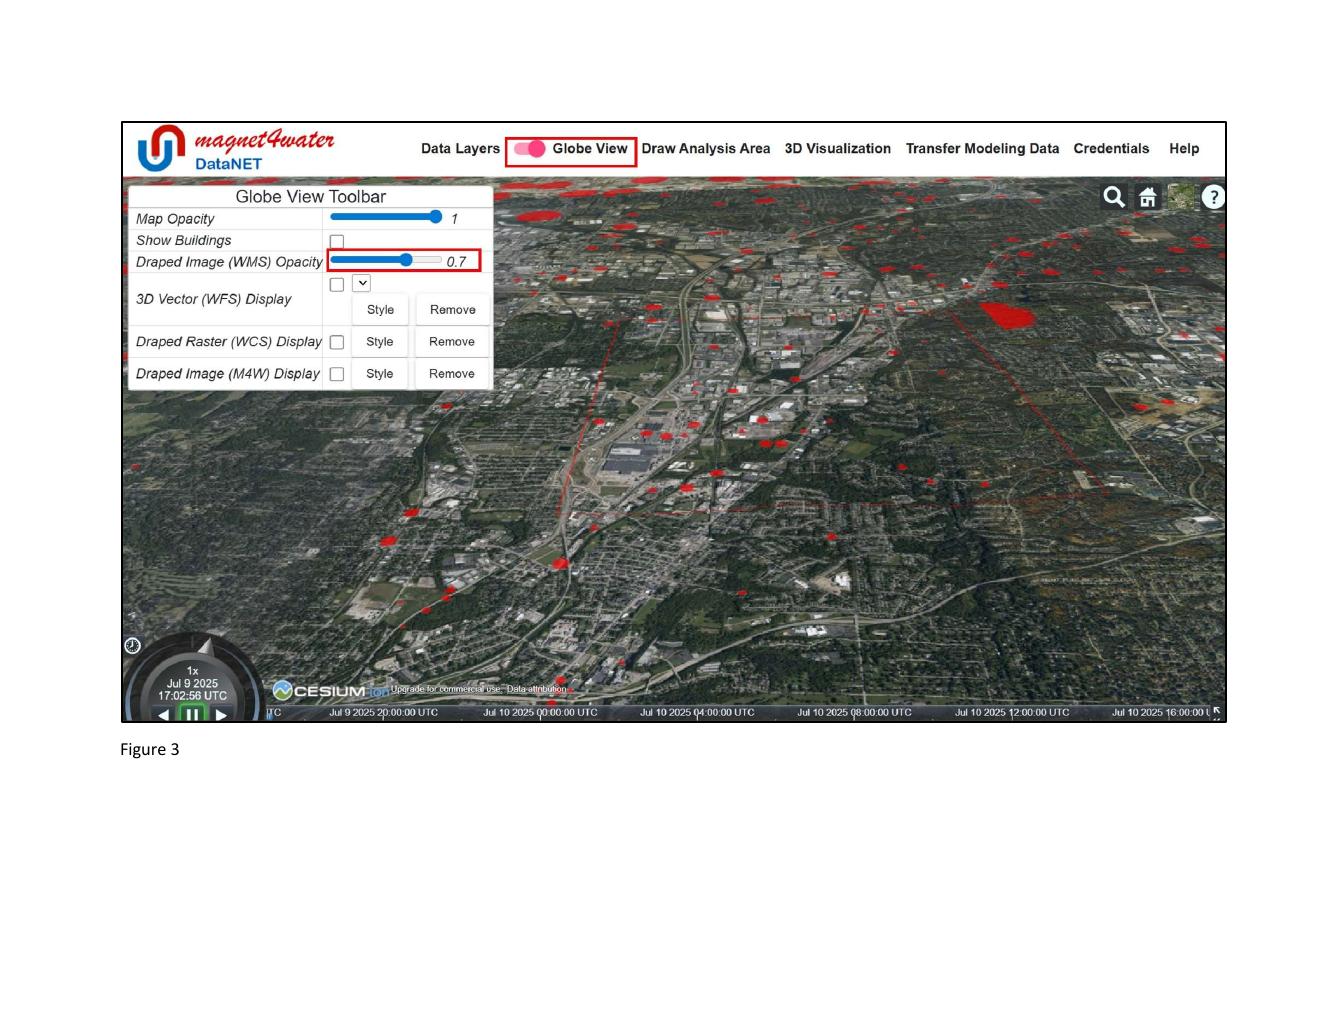Screen dimensions: 1320x1020
Task: Click the Show Buildings label
Action: point(184,241)
